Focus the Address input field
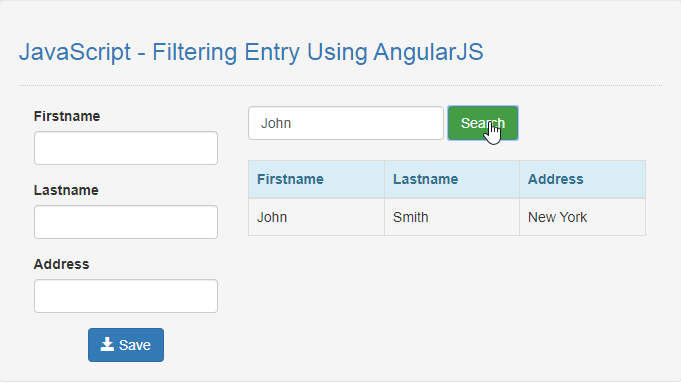 pyautogui.click(x=126, y=296)
